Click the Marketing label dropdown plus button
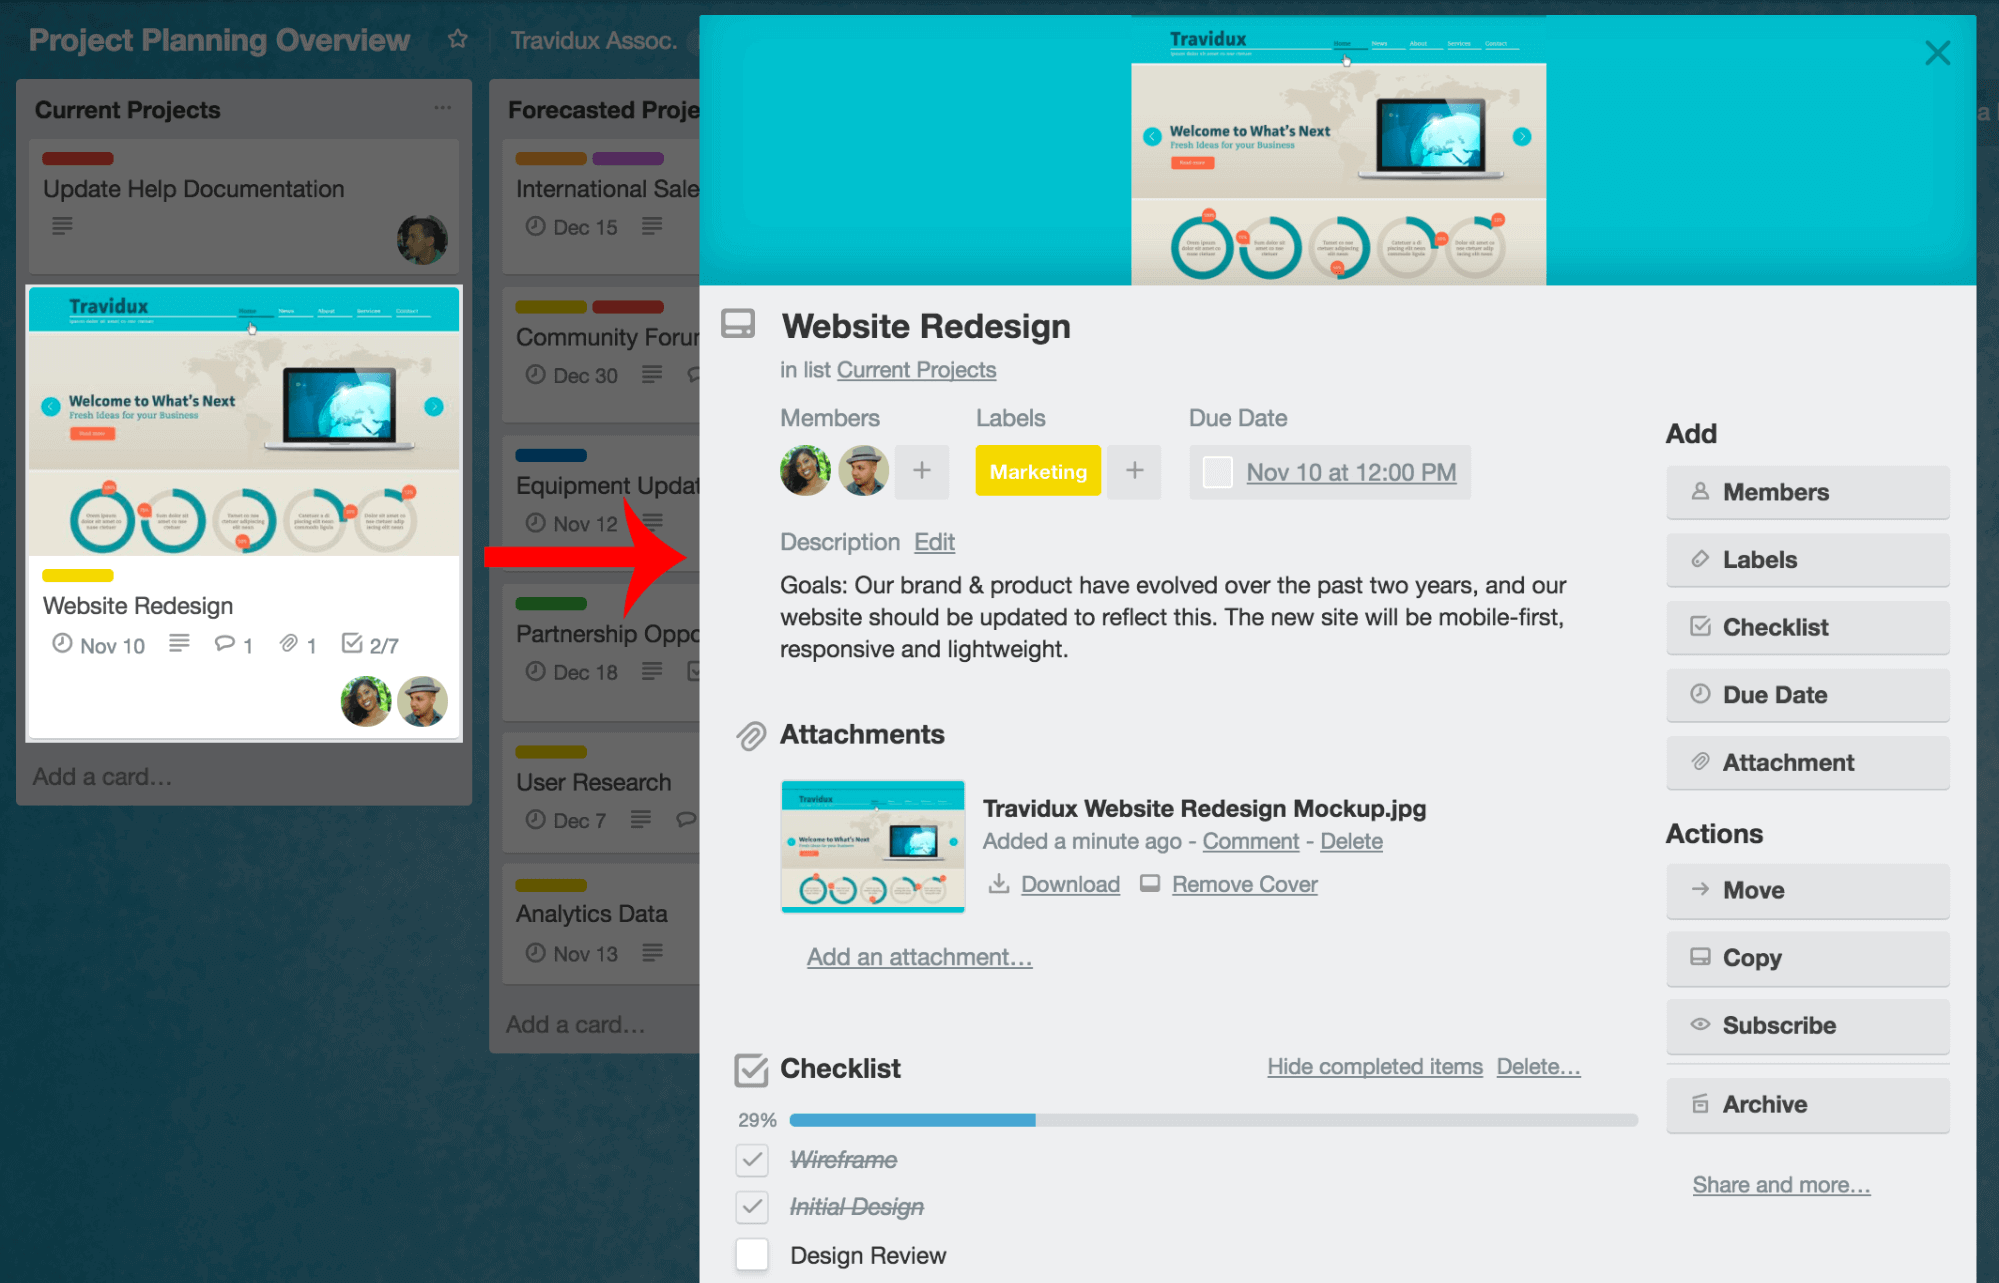1999x1283 pixels. coord(1134,470)
